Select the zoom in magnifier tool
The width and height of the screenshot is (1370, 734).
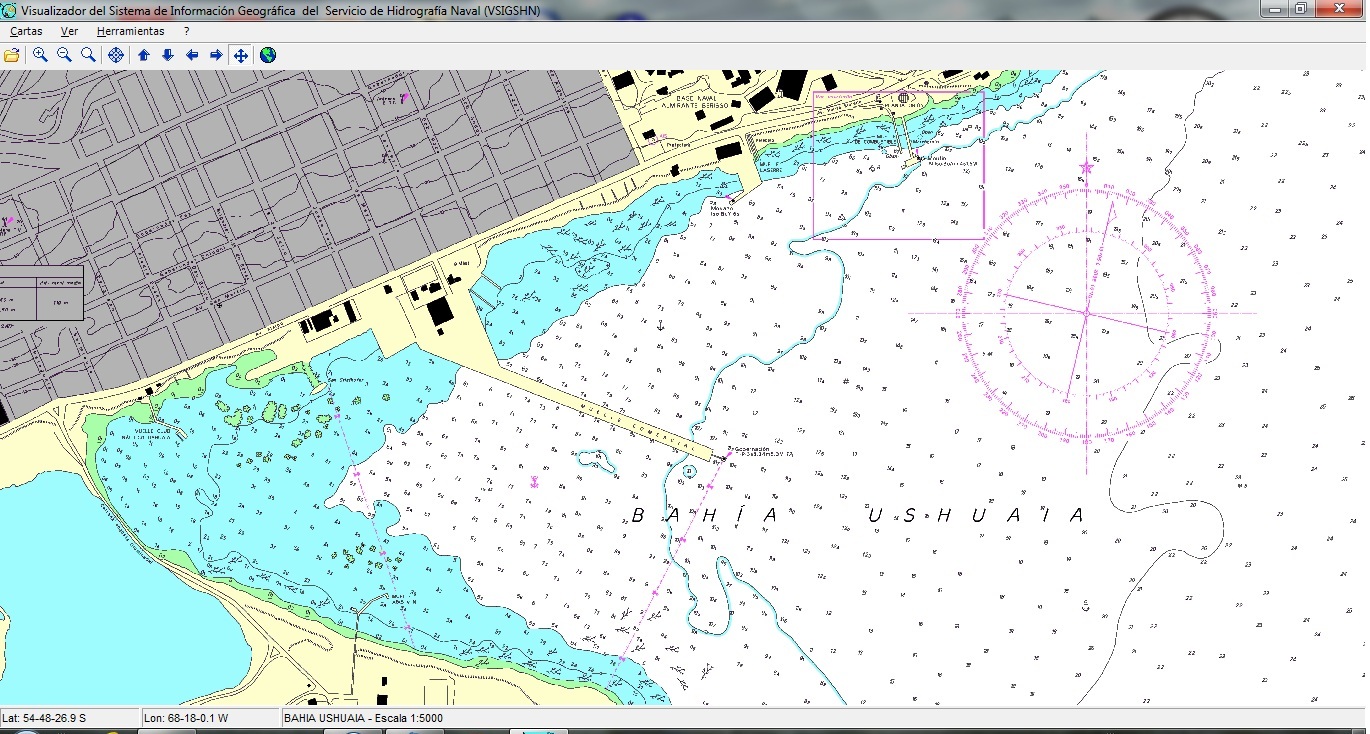click(40, 55)
